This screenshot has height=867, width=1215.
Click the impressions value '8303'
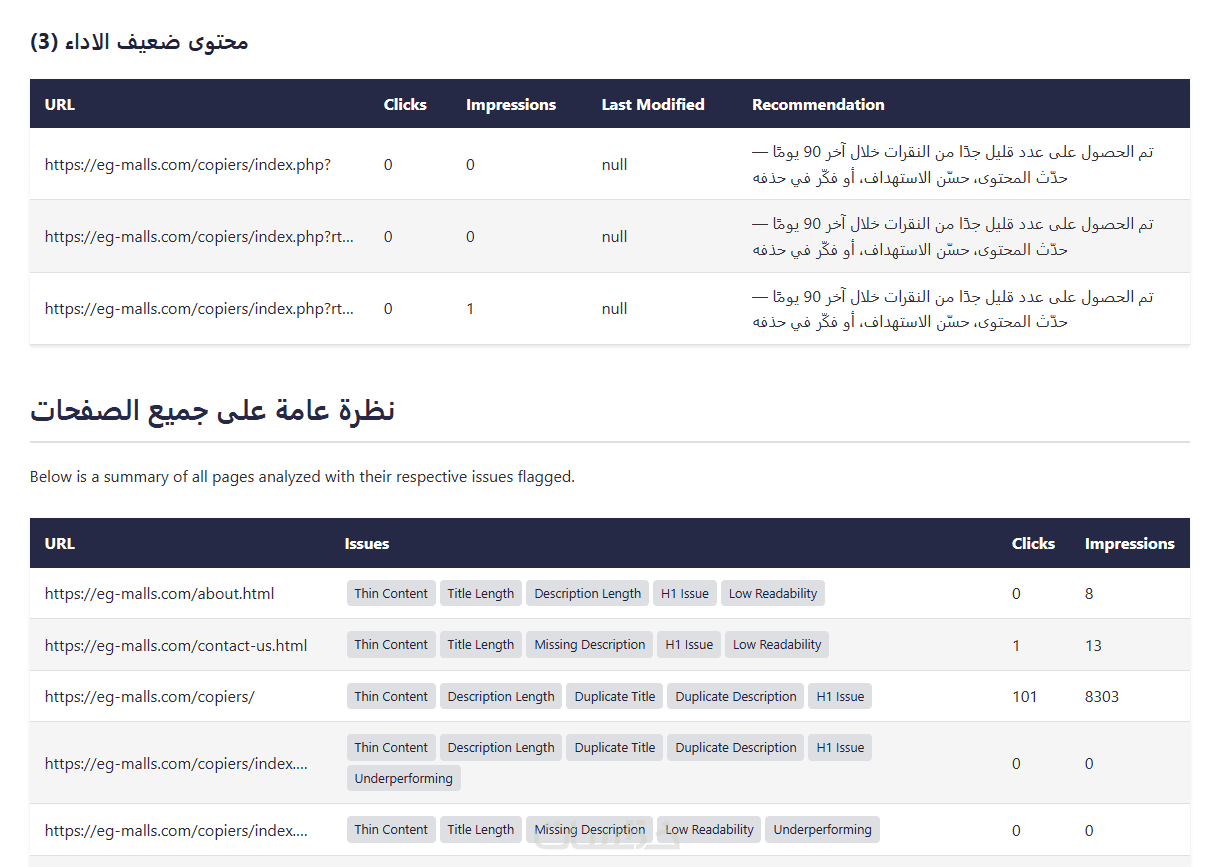(1102, 697)
